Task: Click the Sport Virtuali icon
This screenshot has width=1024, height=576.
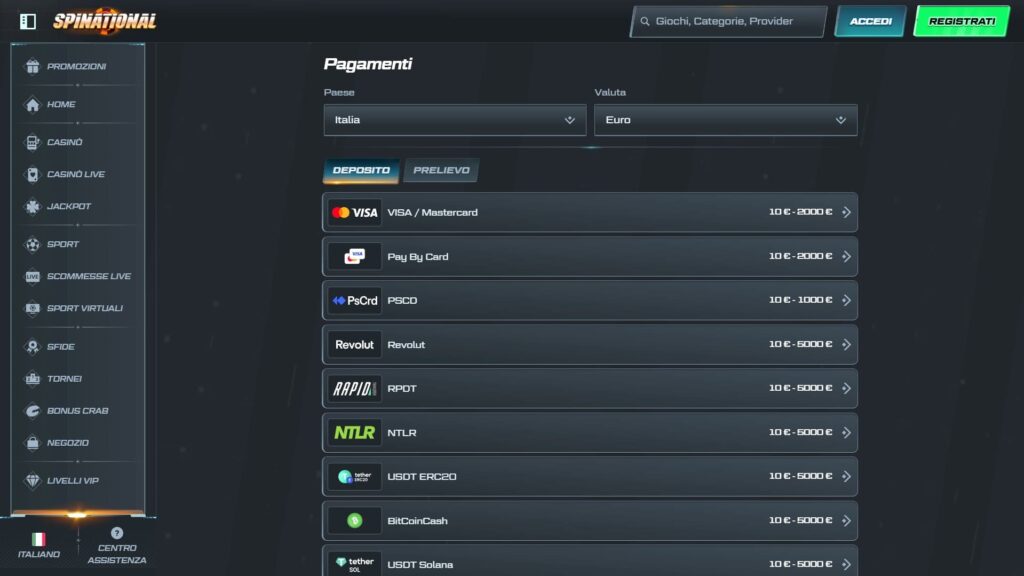Action: (x=32, y=308)
